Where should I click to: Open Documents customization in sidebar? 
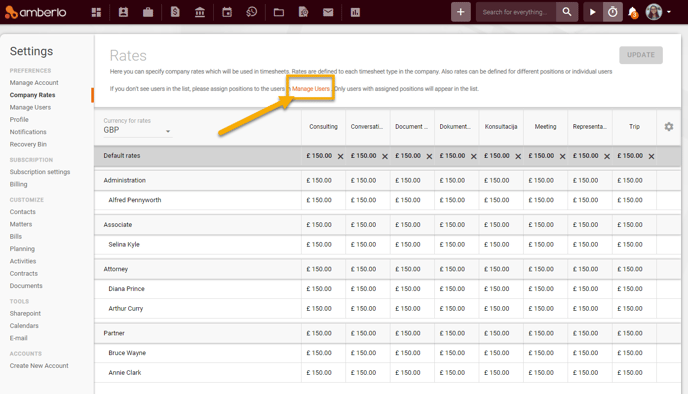pyautogui.click(x=26, y=285)
